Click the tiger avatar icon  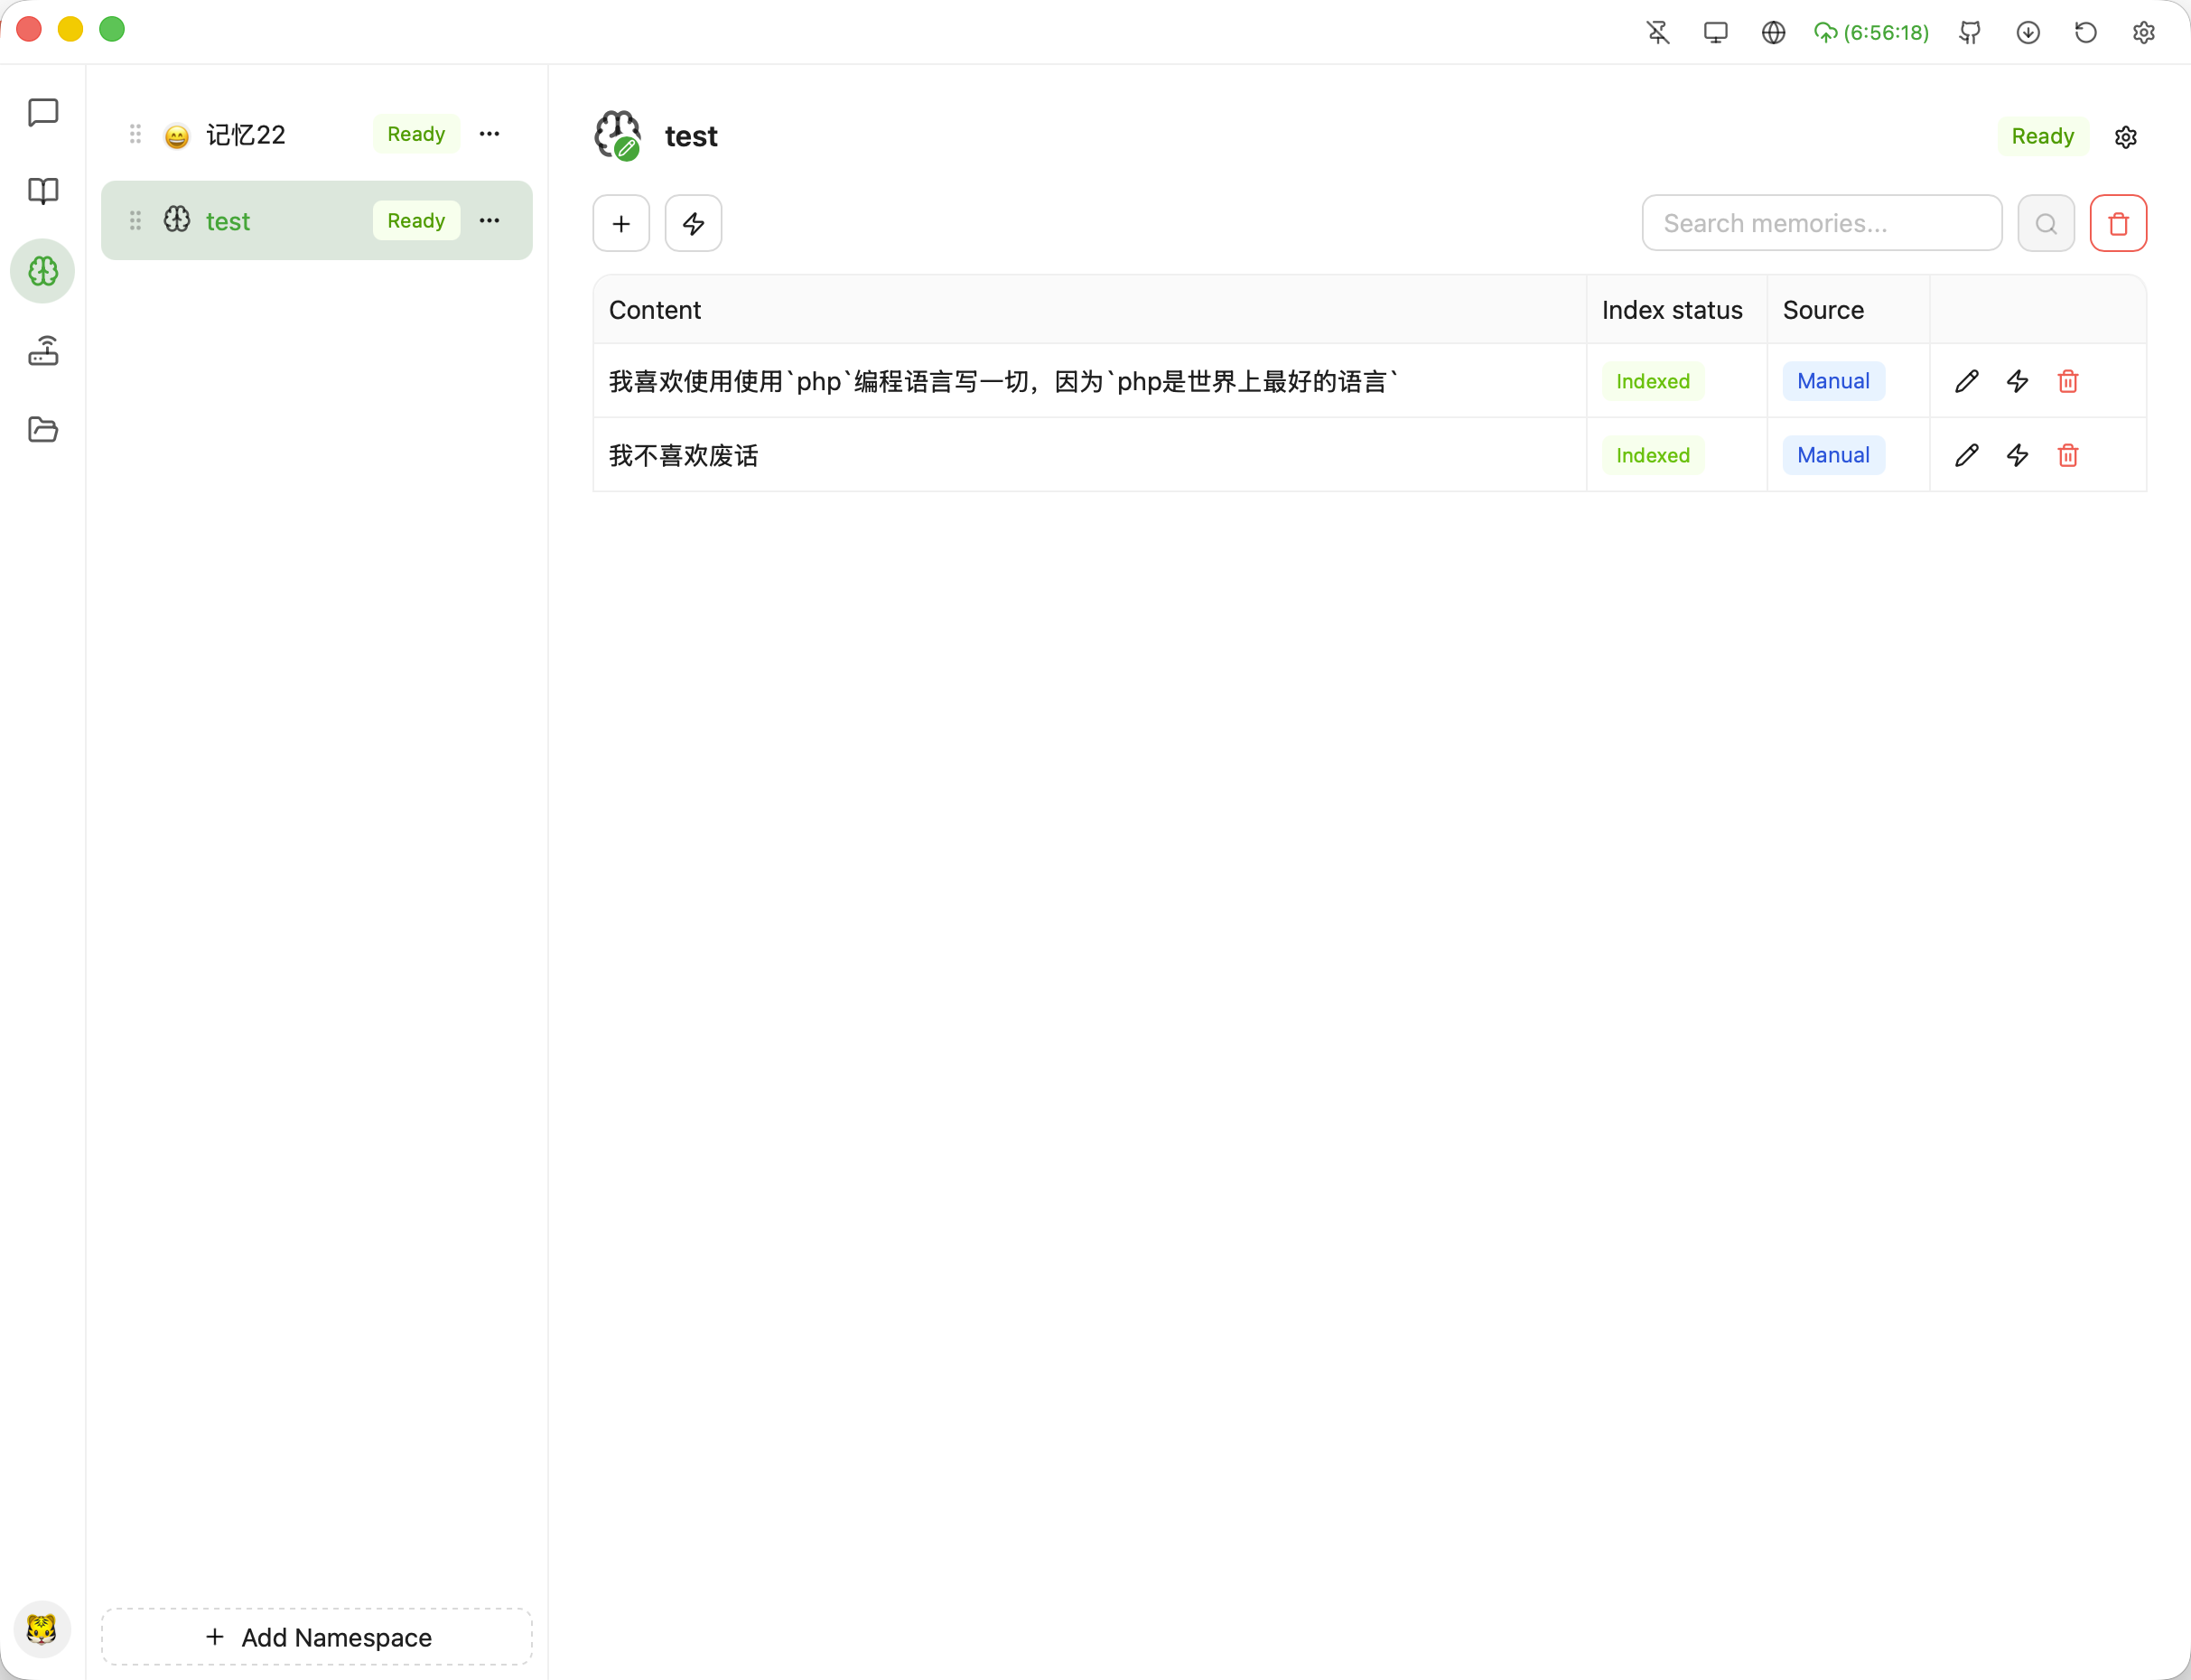point(42,1629)
